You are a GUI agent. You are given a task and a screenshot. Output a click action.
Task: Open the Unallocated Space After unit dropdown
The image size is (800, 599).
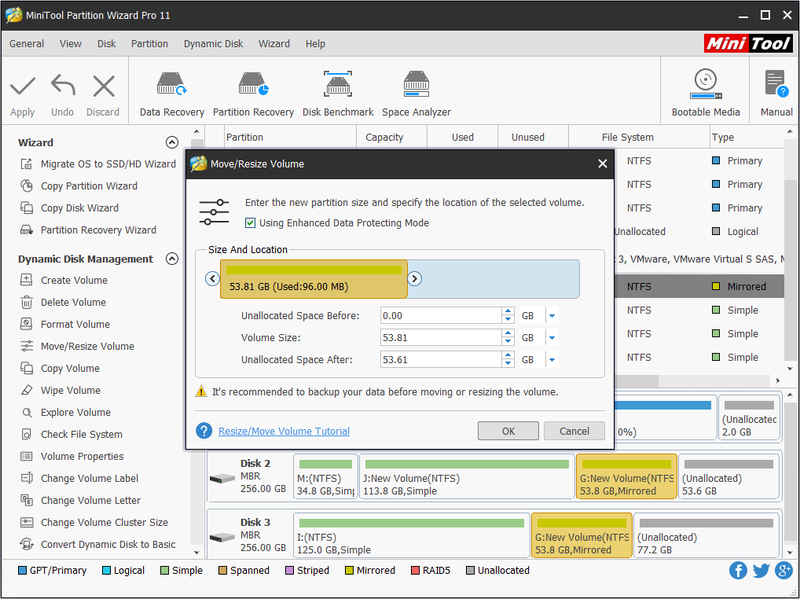[552, 360]
